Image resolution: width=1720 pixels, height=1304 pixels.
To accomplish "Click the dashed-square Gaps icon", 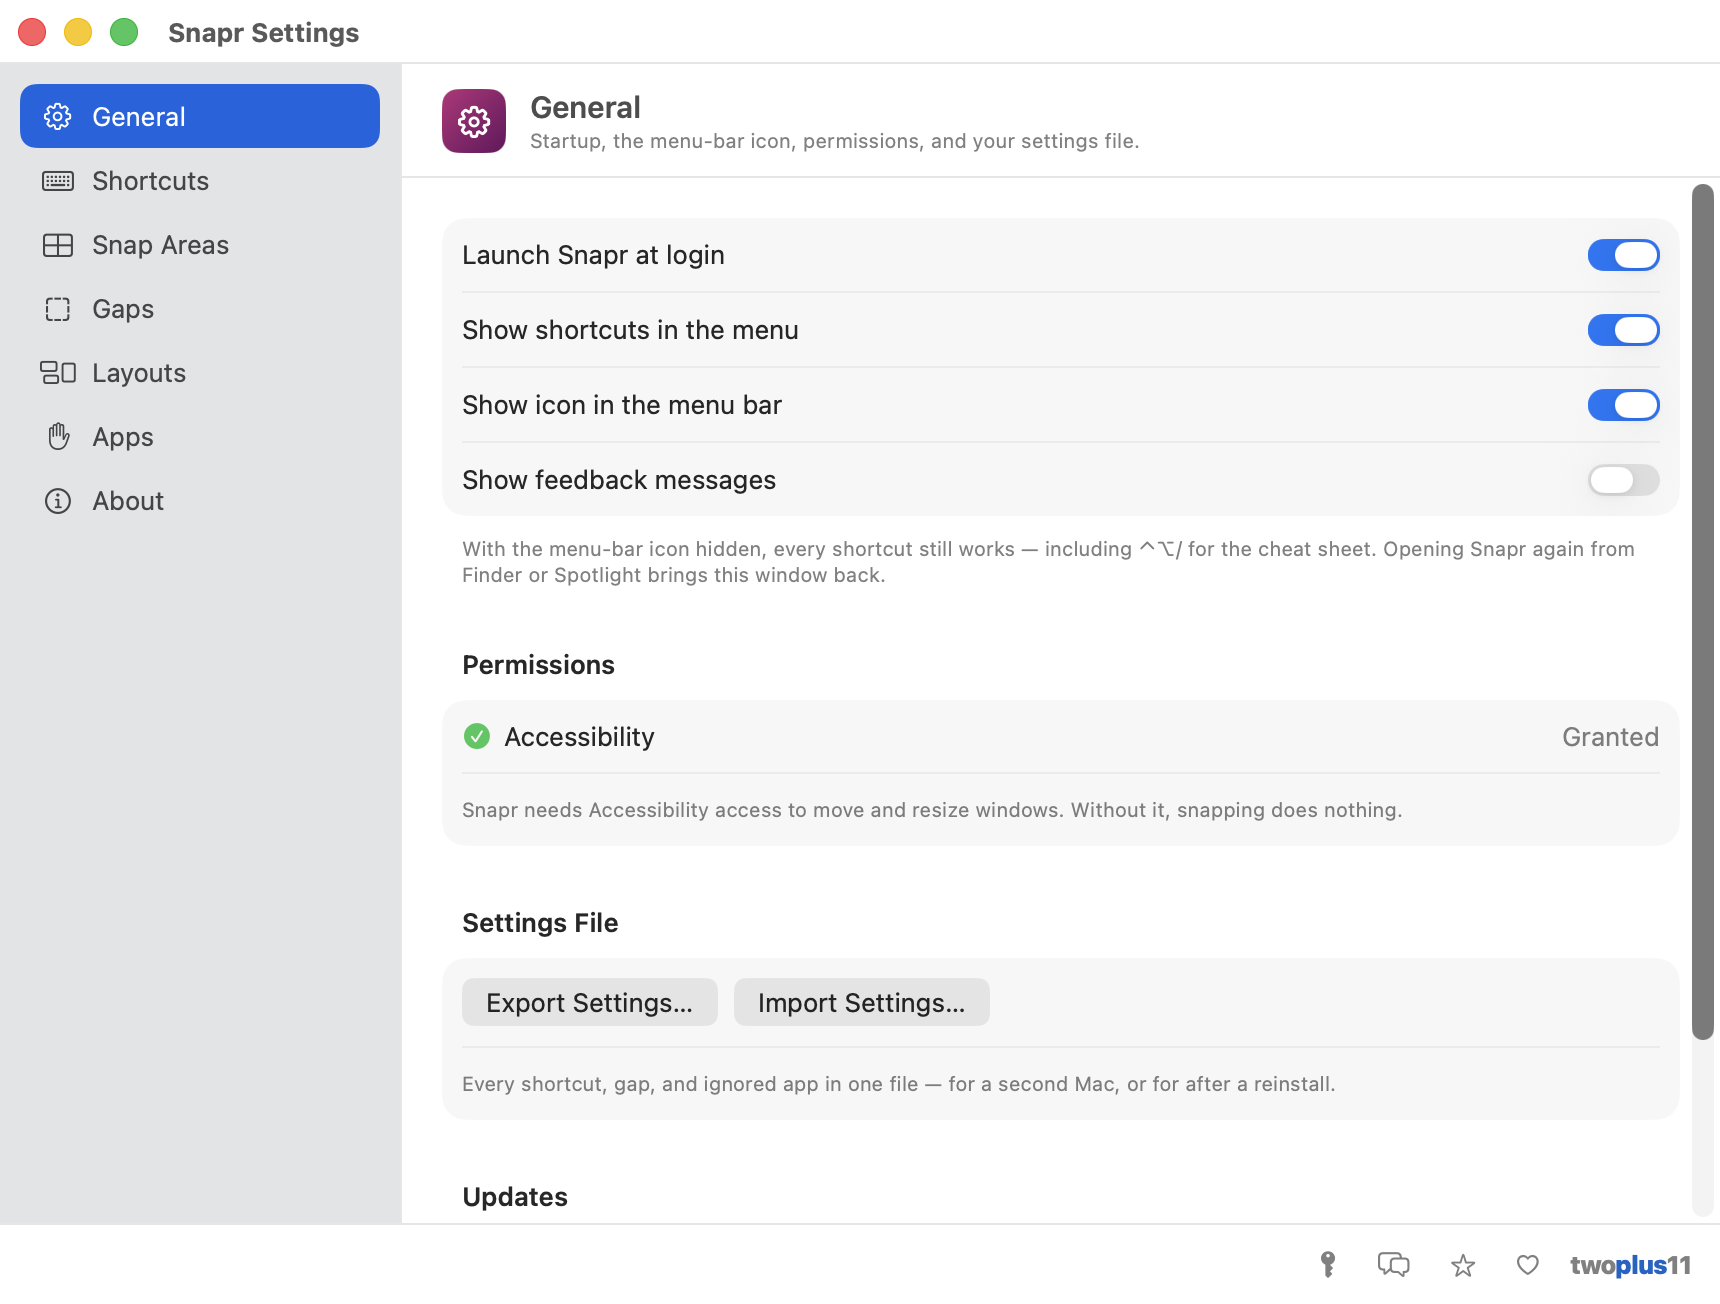I will [58, 309].
